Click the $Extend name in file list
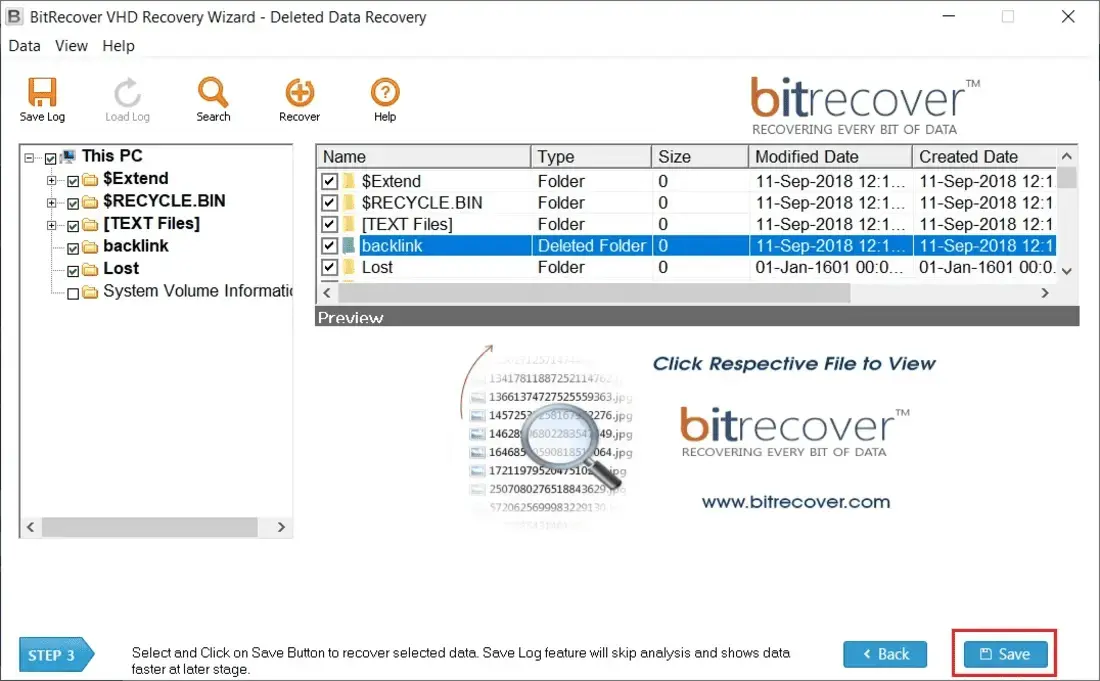The image size is (1100, 681). [391, 181]
